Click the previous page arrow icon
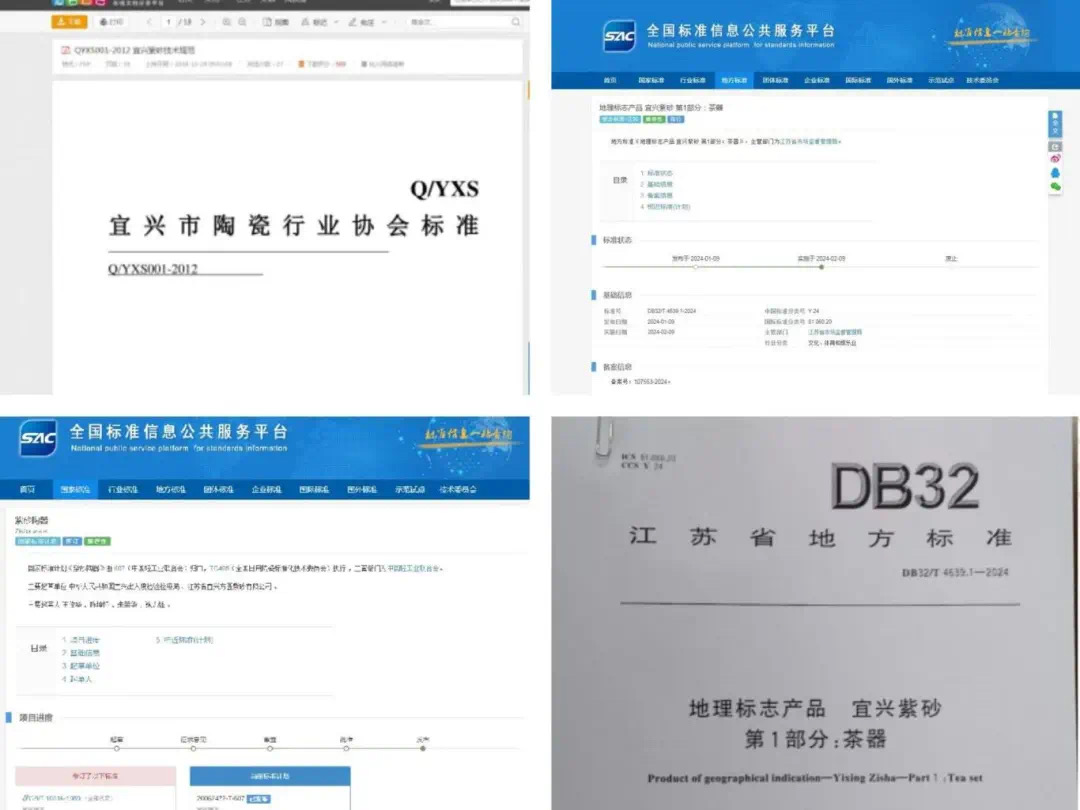The height and width of the screenshot is (810, 1080). click(148, 21)
